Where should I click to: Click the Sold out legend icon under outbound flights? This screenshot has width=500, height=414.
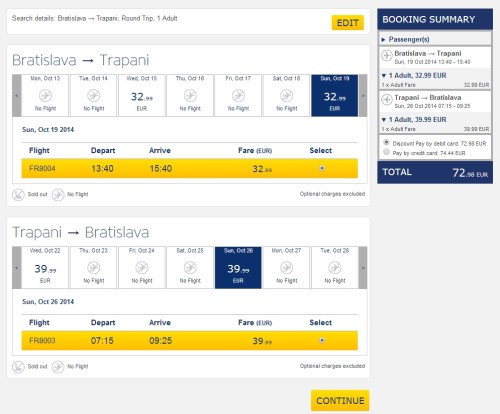pos(18,195)
